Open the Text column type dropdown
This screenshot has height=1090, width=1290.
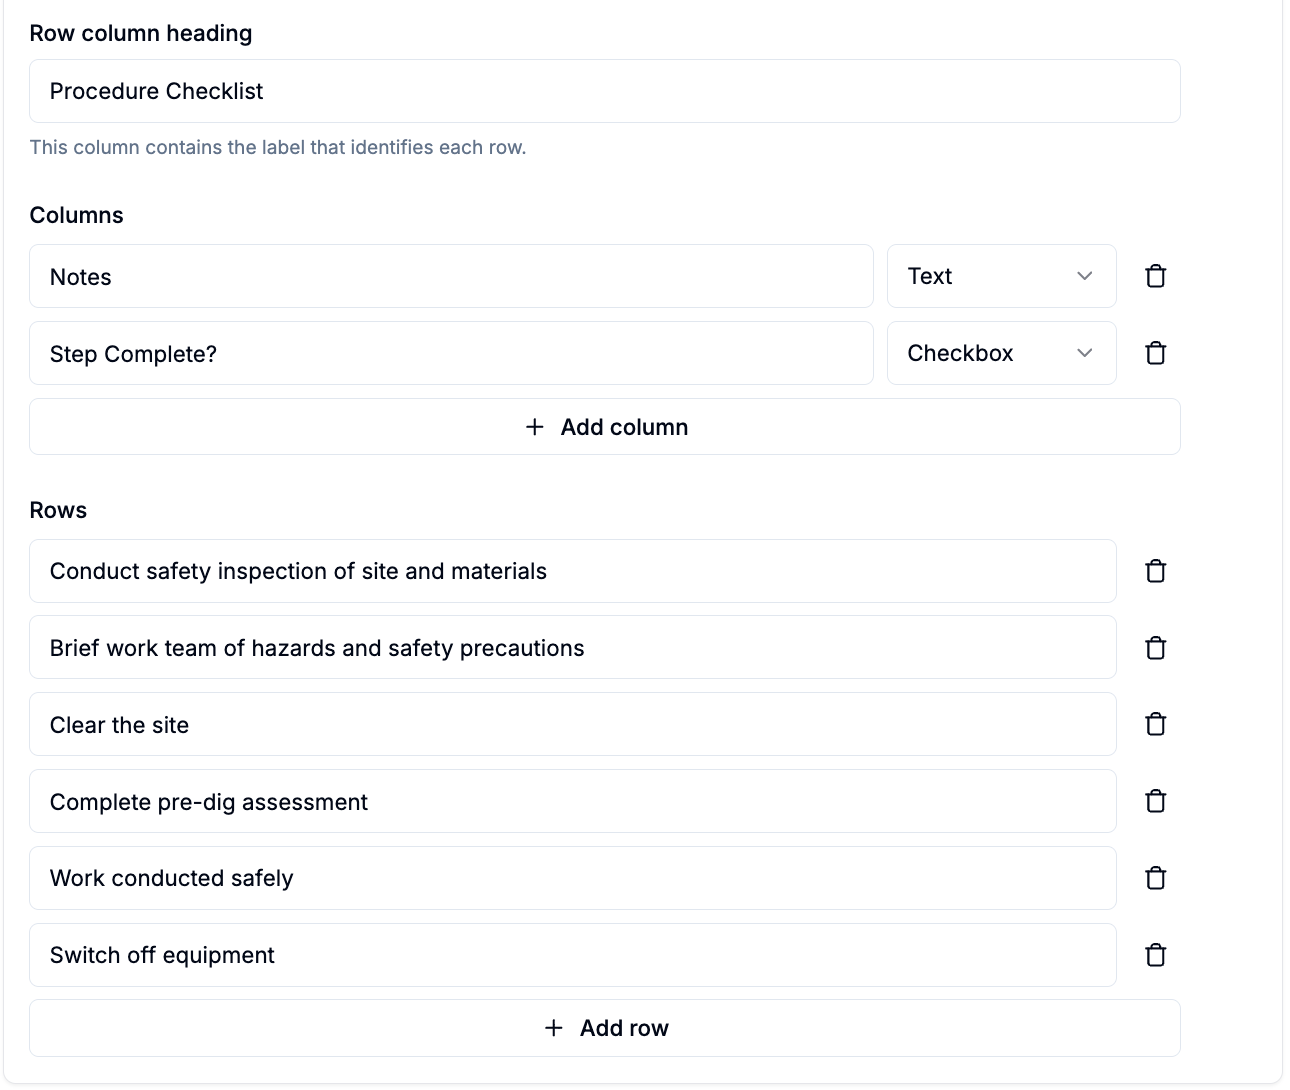[1001, 276]
